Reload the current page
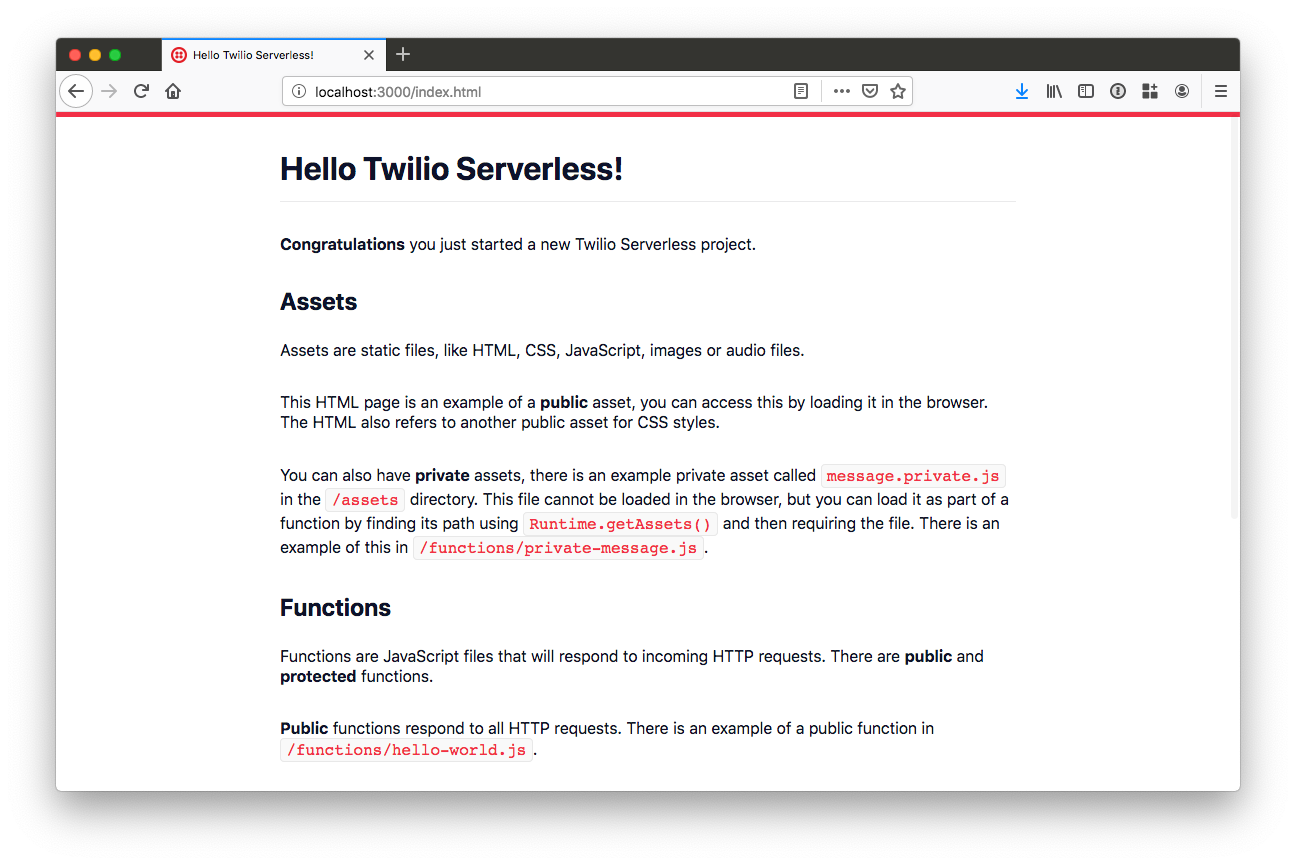The image size is (1296, 865). [x=141, y=91]
